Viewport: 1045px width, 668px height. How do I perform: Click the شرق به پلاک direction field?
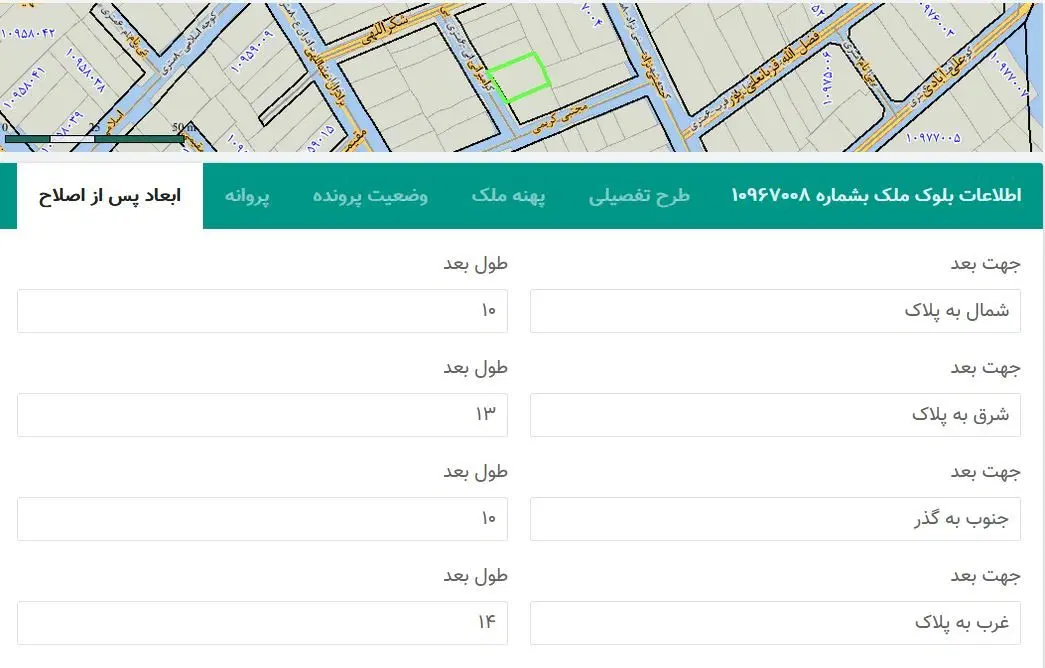tap(775, 415)
